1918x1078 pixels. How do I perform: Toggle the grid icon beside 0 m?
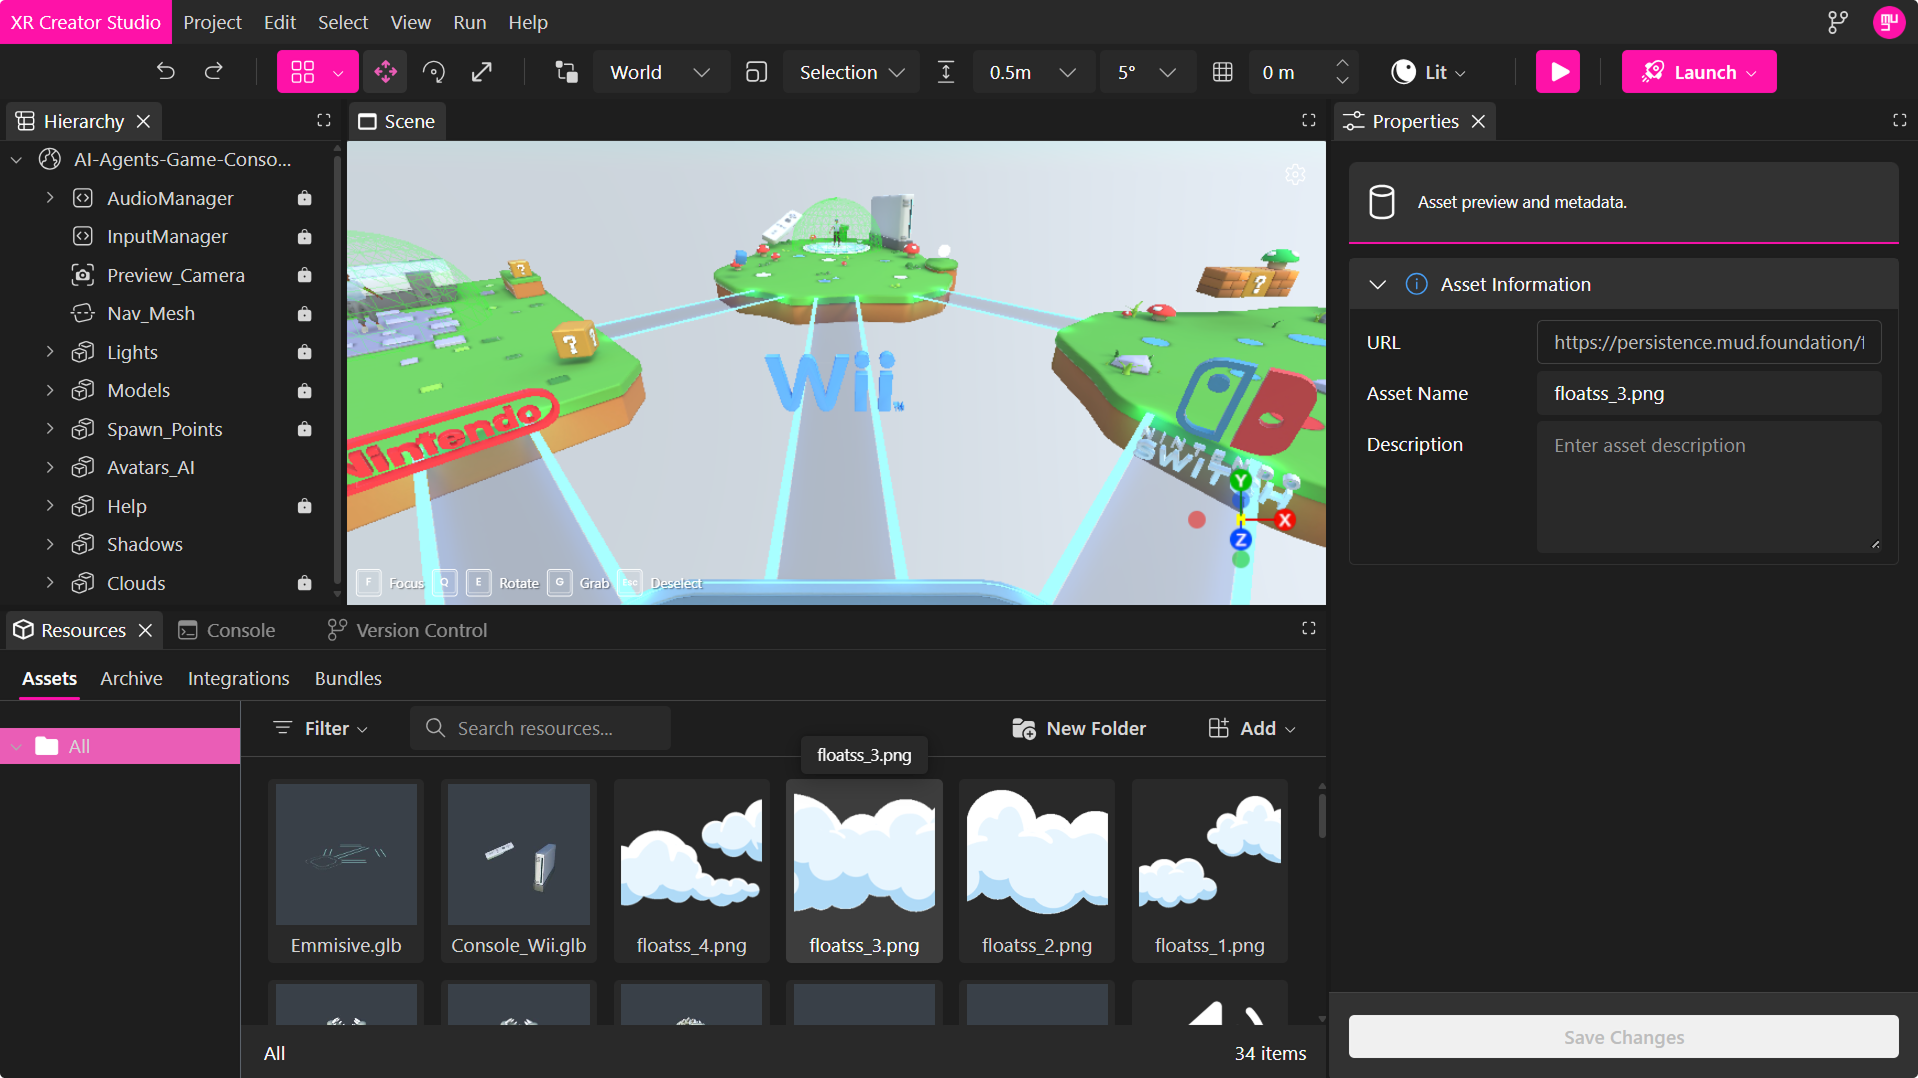click(1222, 72)
